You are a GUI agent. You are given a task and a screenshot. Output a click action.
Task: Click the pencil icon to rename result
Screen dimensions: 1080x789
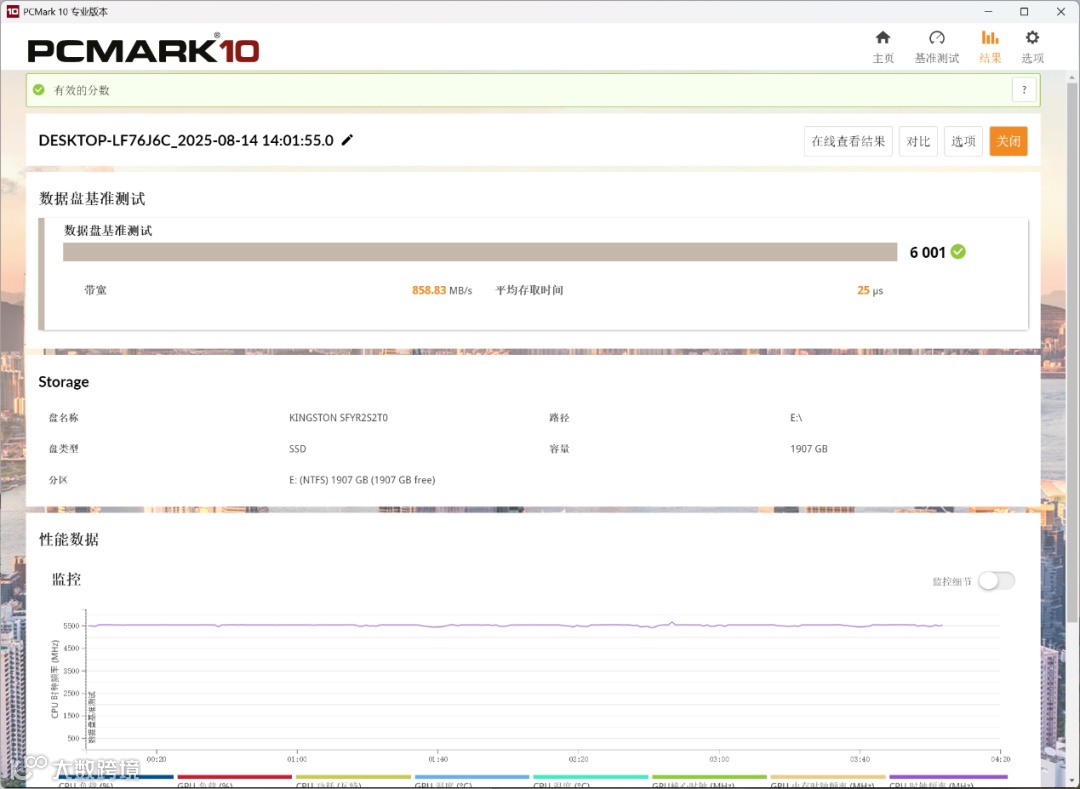[x=347, y=140]
